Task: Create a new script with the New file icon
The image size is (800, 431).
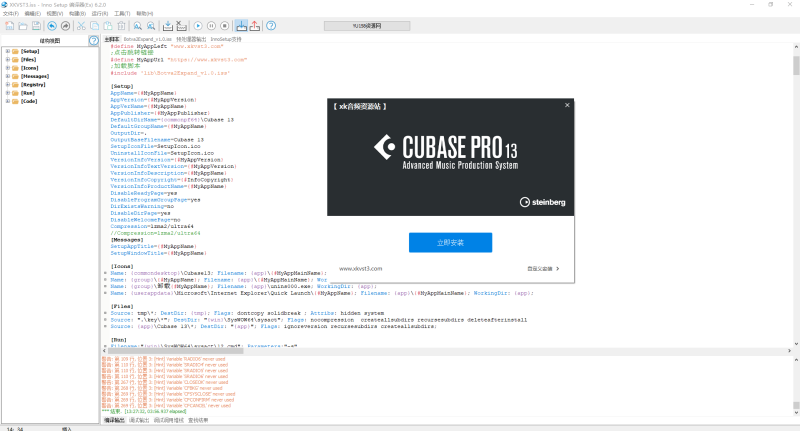Action: [x=10, y=26]
